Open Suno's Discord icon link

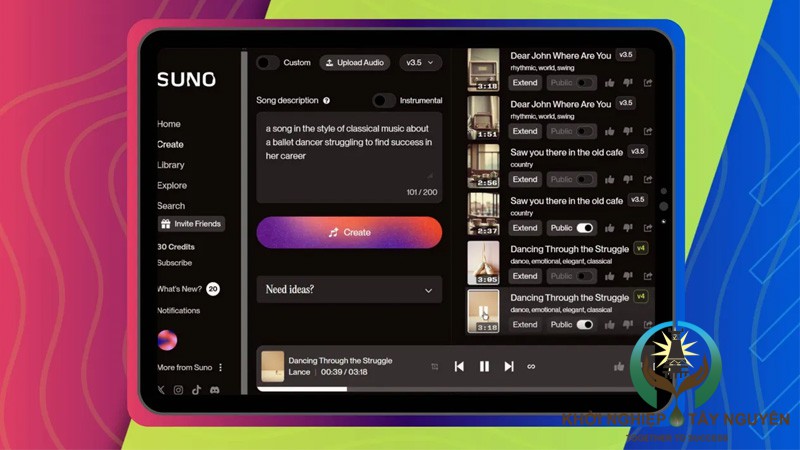(214, 390)
